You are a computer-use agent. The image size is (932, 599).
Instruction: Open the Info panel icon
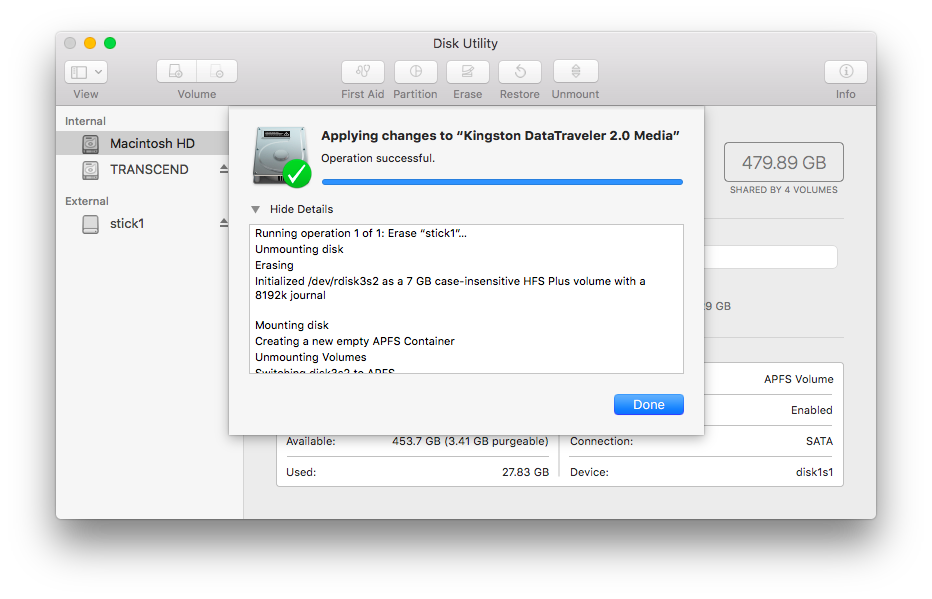point(845,72)
